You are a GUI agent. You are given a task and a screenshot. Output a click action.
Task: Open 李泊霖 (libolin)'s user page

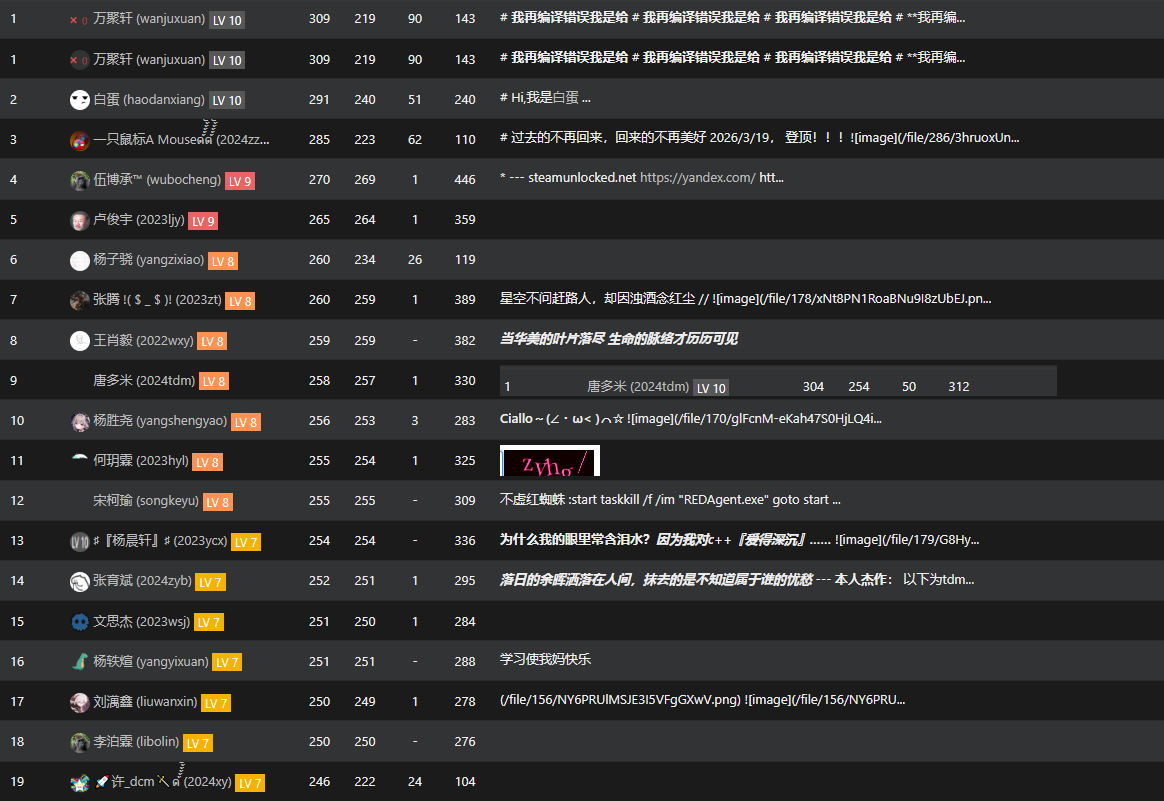136,742
